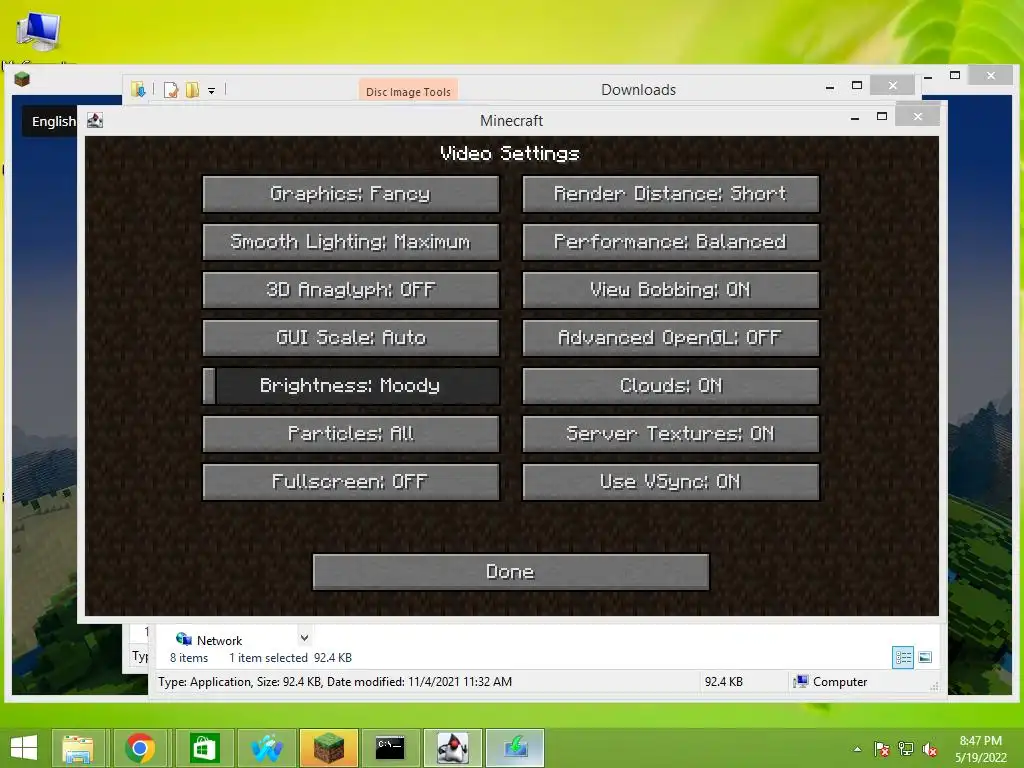The width and height of the screenshot is (1024, 768).
Task: Click Action Center flag tray icon
Action: click(882, 749)
